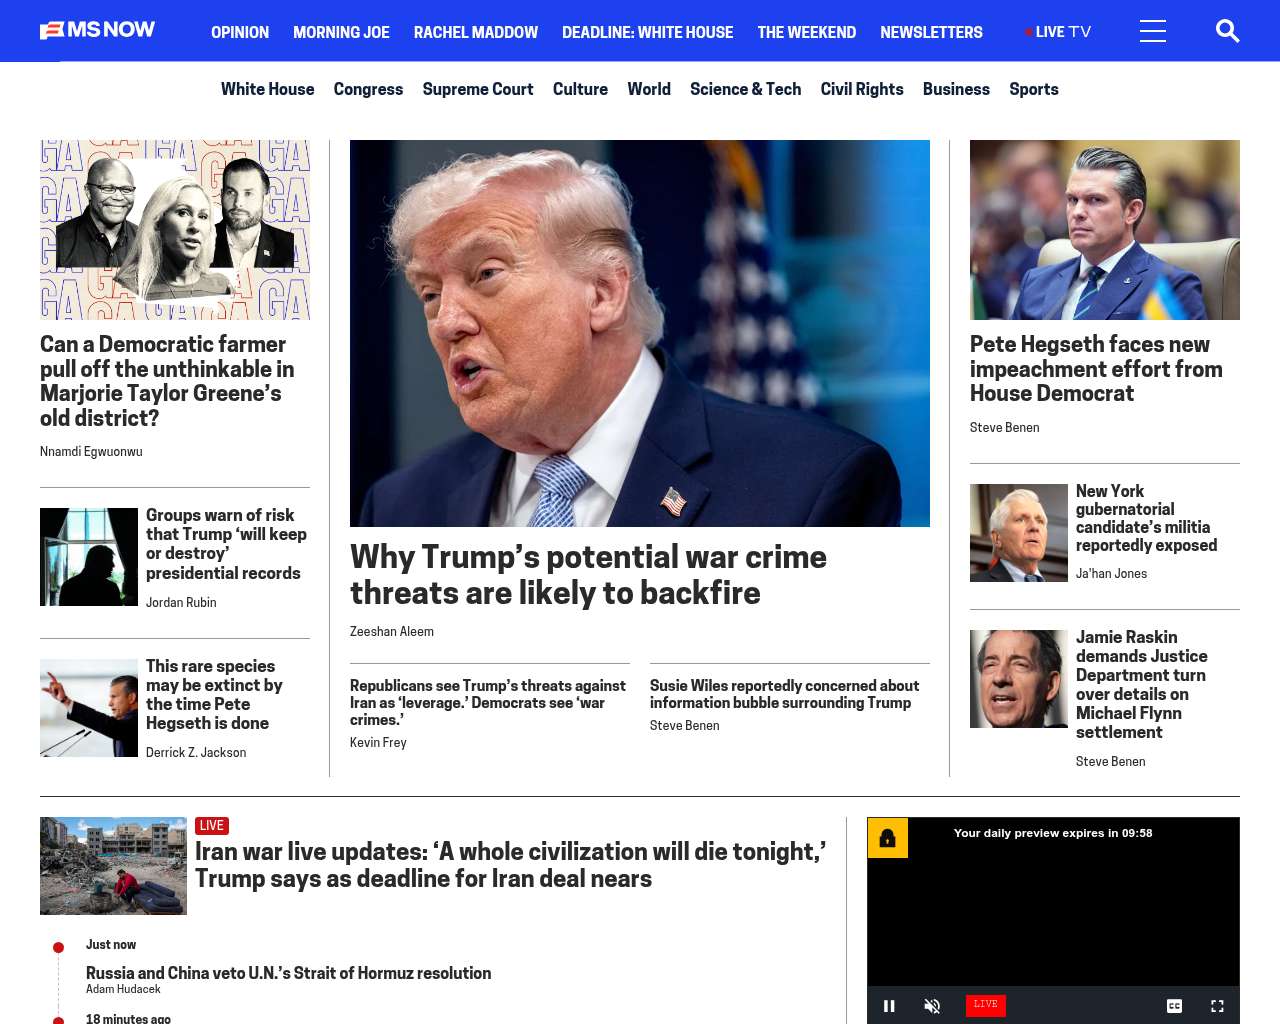Click the 'Just now' timeline marker dot

(58, 947)
